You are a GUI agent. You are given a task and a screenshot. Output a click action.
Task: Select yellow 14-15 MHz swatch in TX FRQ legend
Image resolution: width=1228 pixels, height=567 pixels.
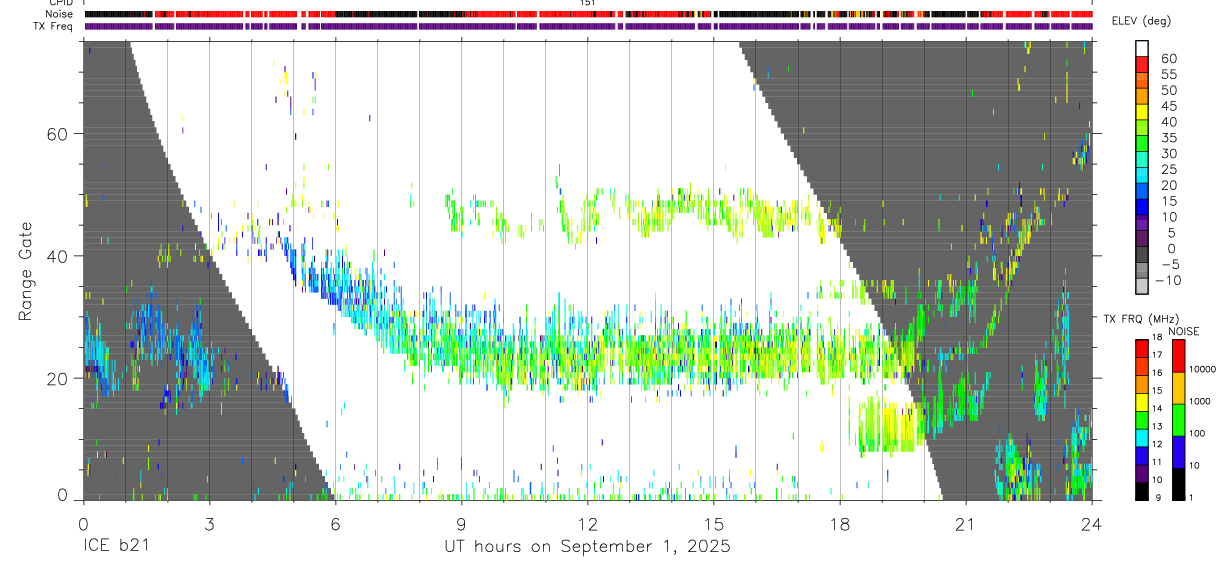tap(1142, 401)
